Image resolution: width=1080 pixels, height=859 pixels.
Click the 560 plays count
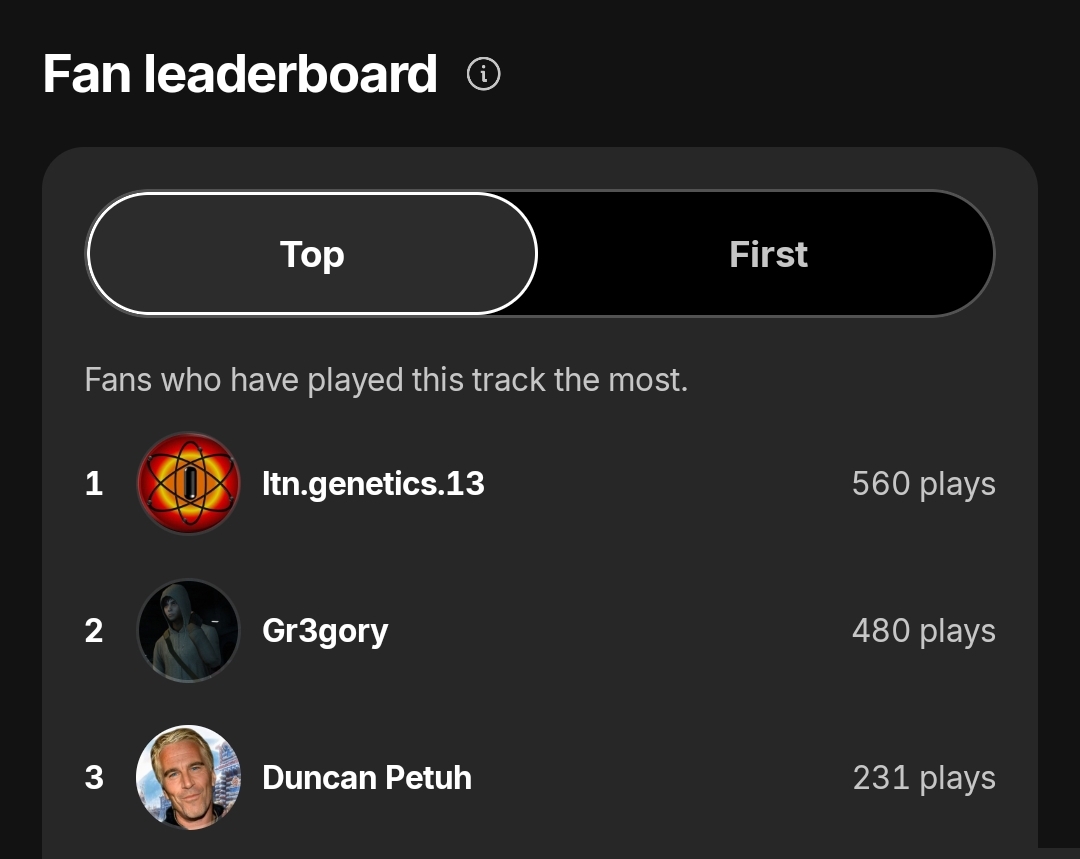[923, 484]
